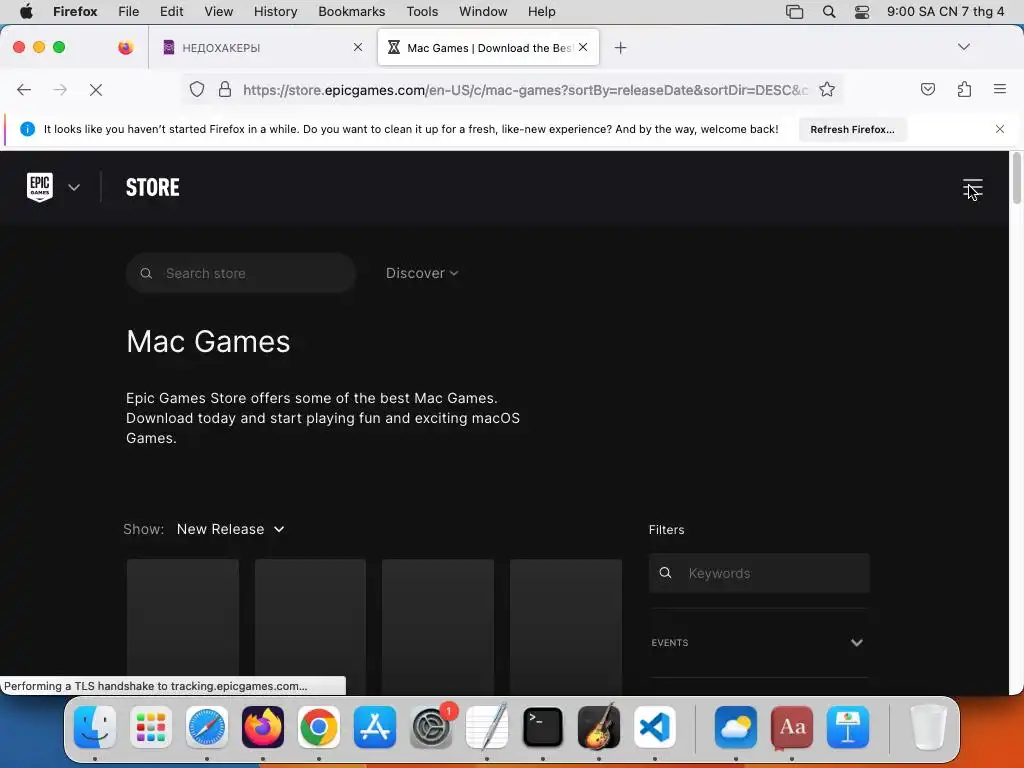1024x768 pixels.
Task: Open the View menu
Action: [219, 12]
